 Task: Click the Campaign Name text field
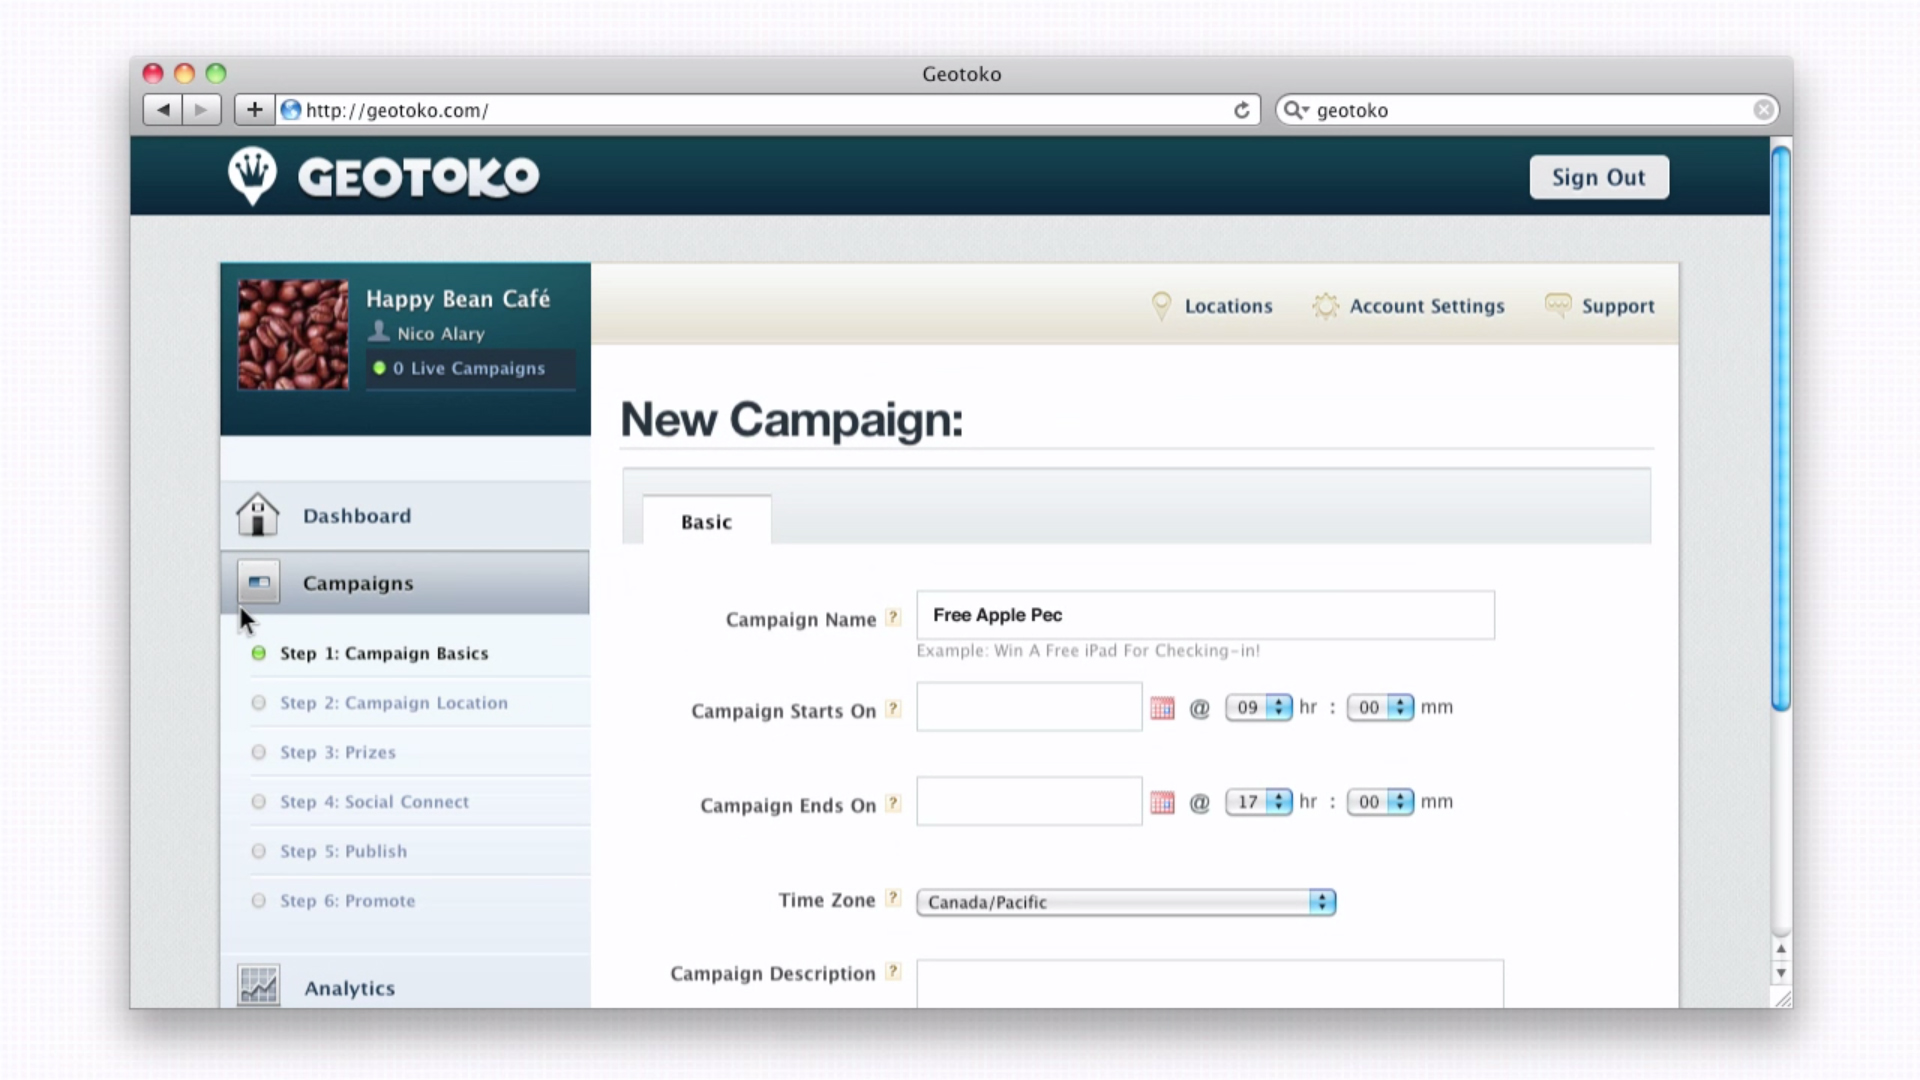tap(1205, 615)
